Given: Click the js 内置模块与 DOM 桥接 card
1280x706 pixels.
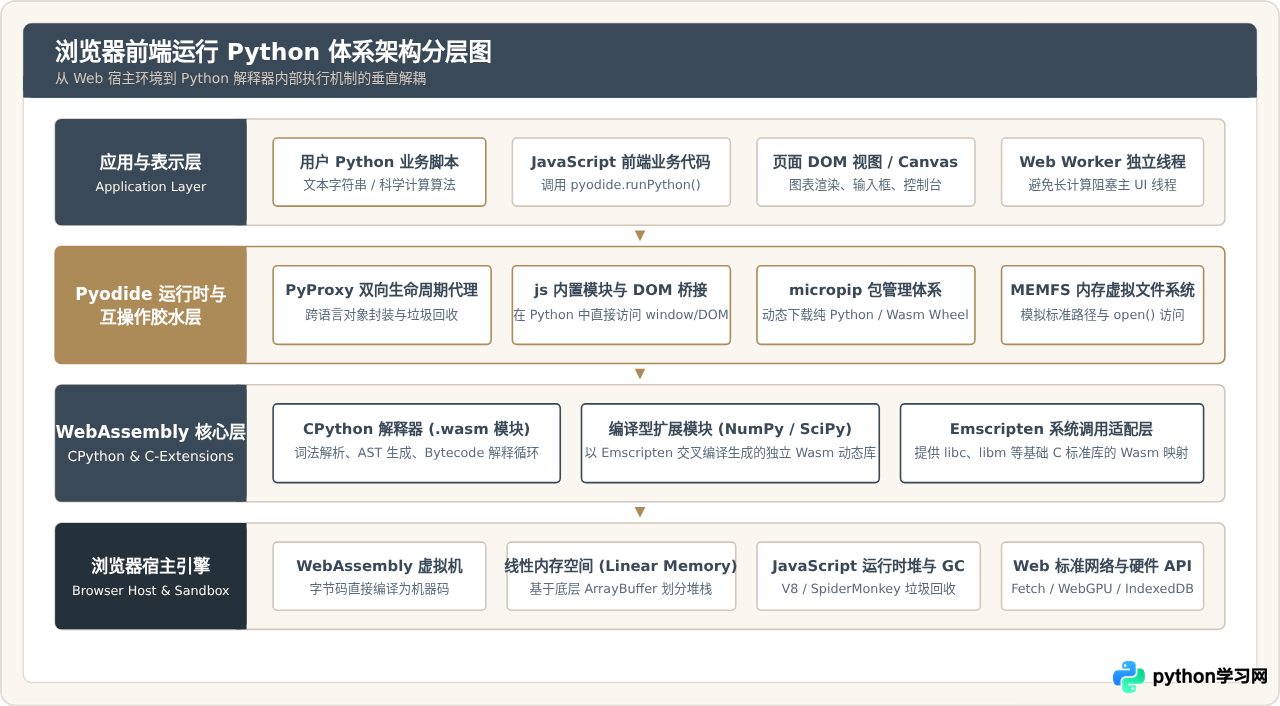Looking at the screenshot, I should click(621, 305).
